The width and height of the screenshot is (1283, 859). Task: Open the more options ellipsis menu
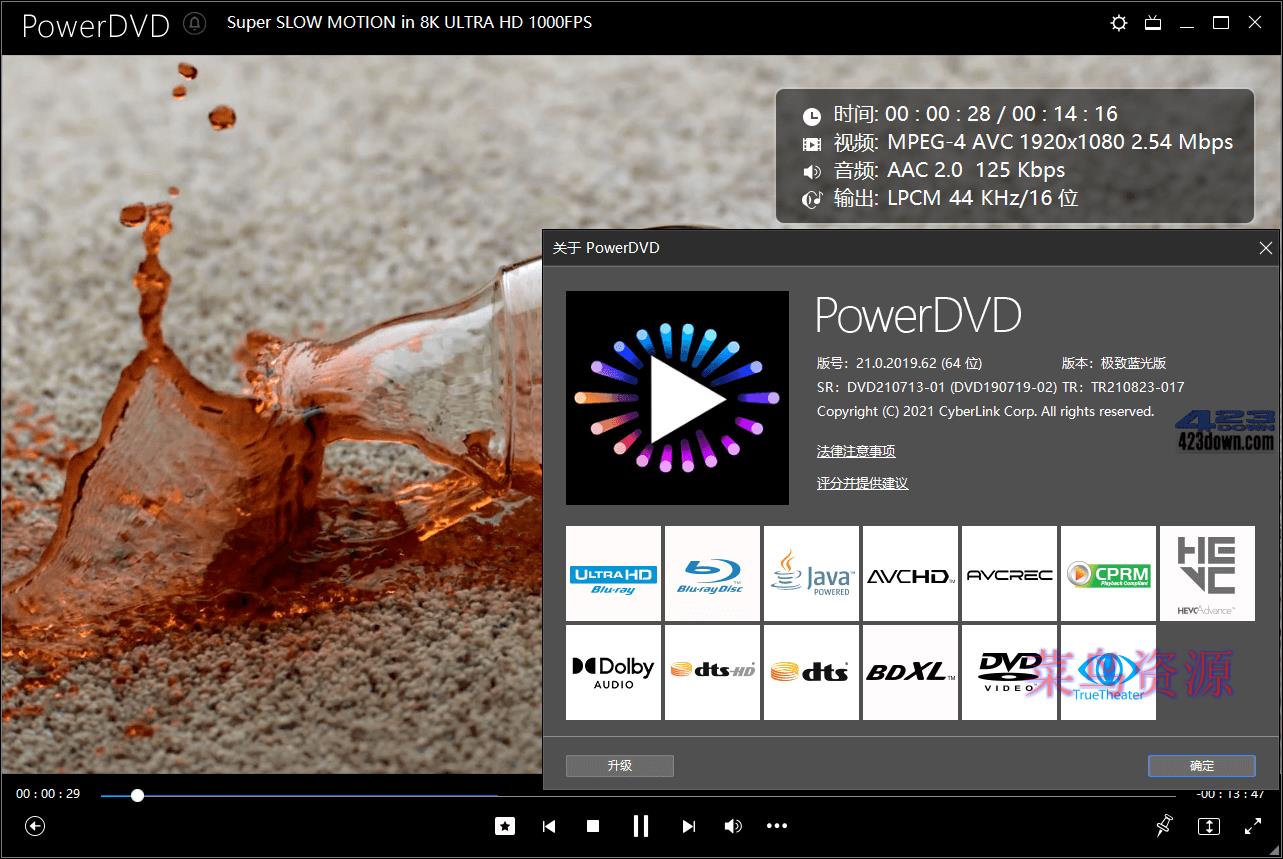point(777,826)
